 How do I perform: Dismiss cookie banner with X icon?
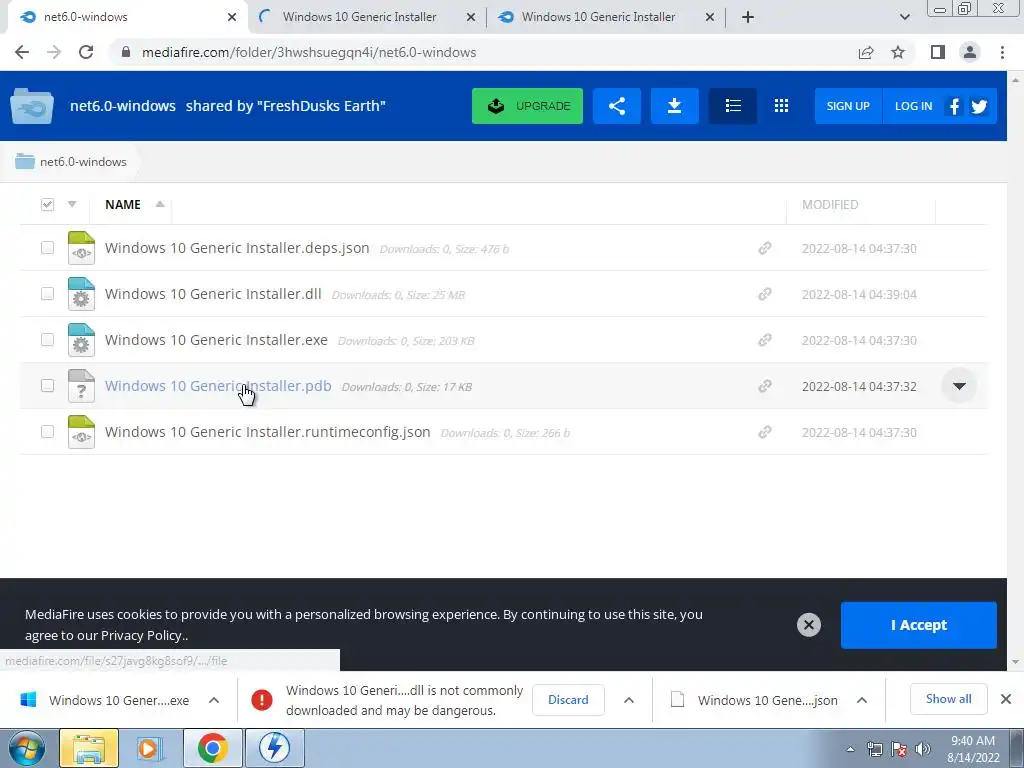[x=808, y=625]
